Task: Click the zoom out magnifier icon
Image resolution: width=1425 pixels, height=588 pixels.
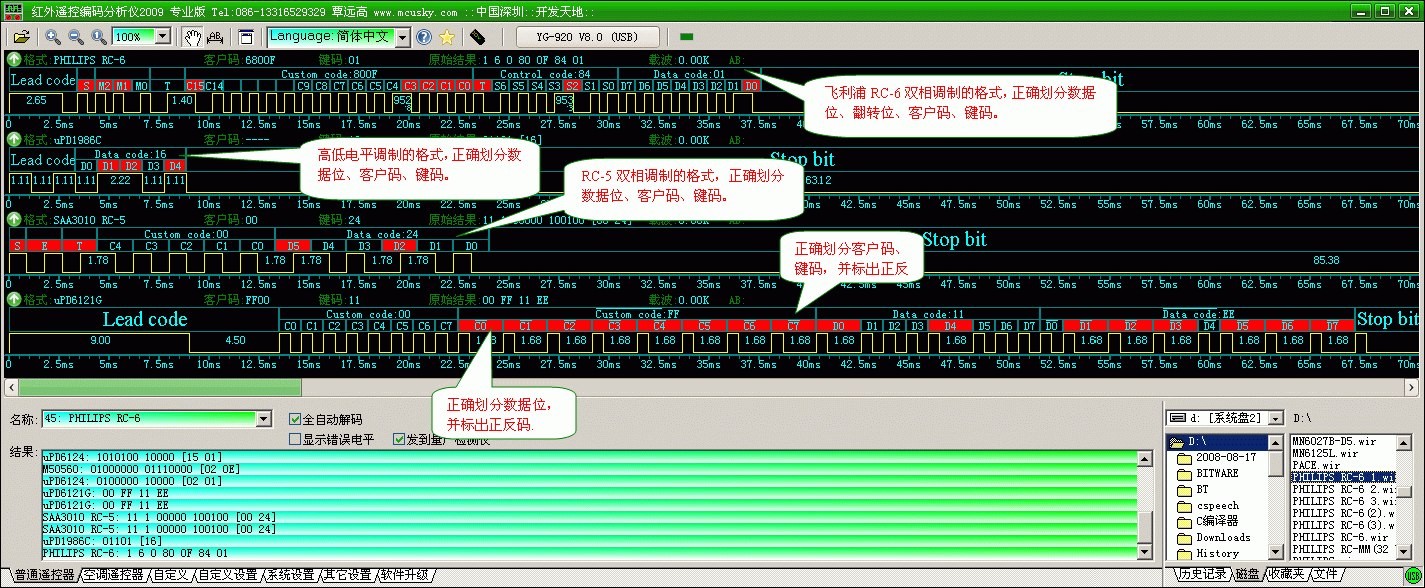Action: pyautogui.click(x=75, y=37)
